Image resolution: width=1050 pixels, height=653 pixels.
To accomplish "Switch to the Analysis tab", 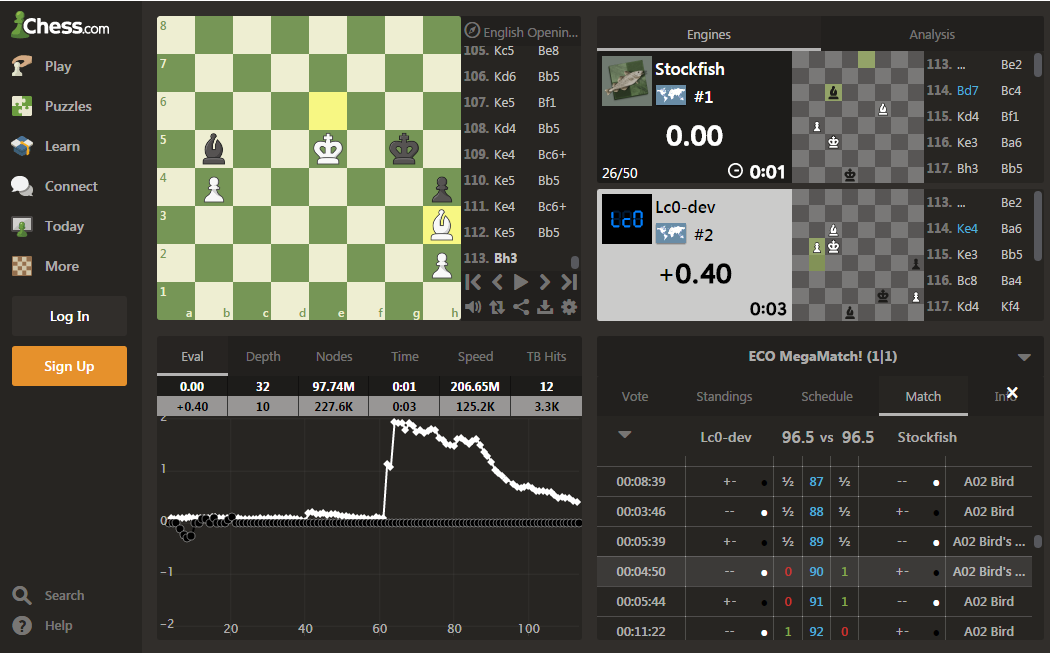I will tap(932, 34).
